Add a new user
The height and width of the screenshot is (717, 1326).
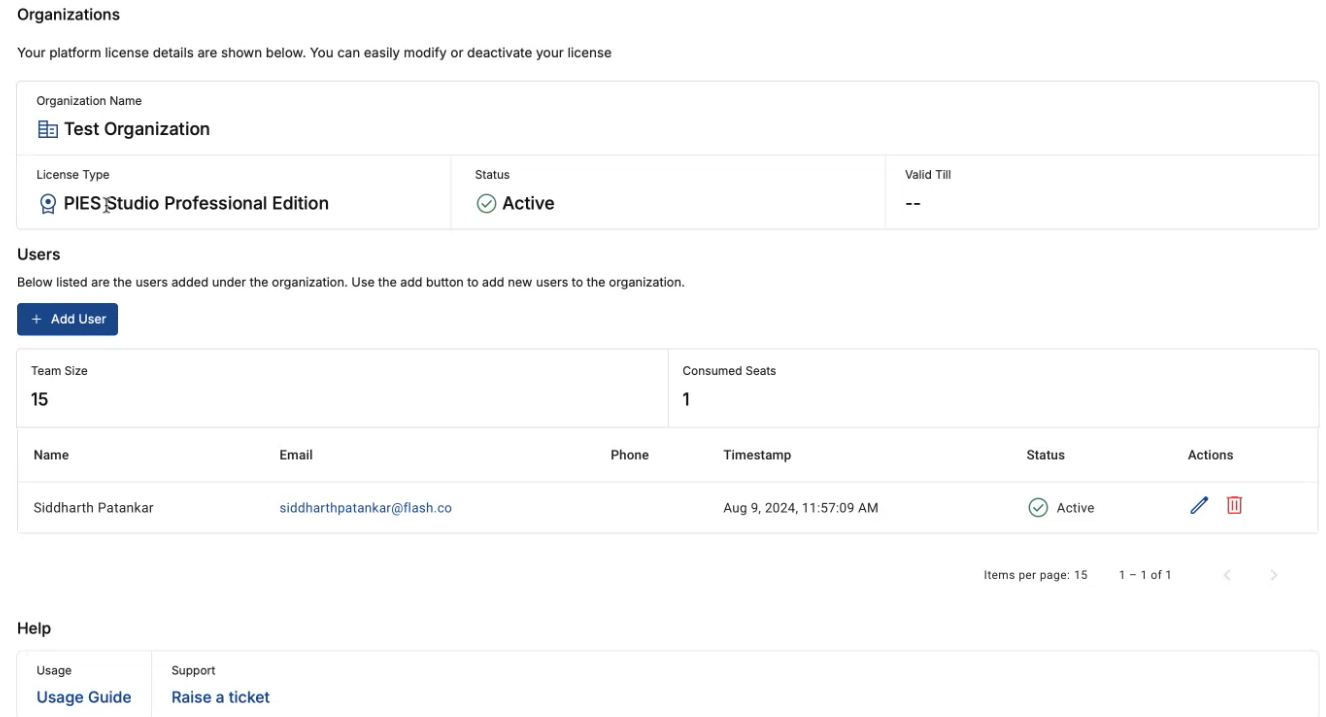[67, 319]
